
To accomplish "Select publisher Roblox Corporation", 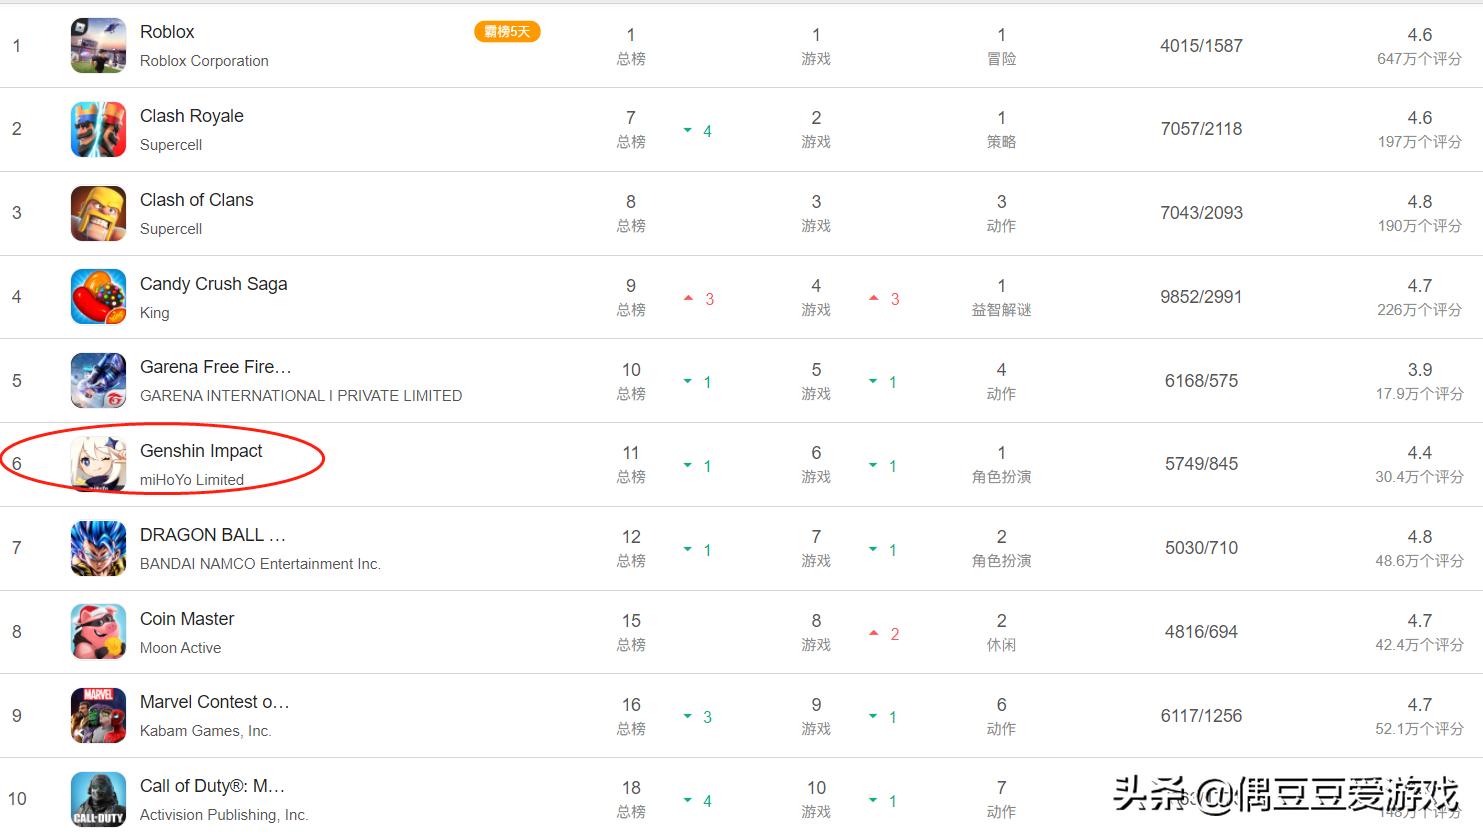I will pyautogui.click(x=204, y=61).
